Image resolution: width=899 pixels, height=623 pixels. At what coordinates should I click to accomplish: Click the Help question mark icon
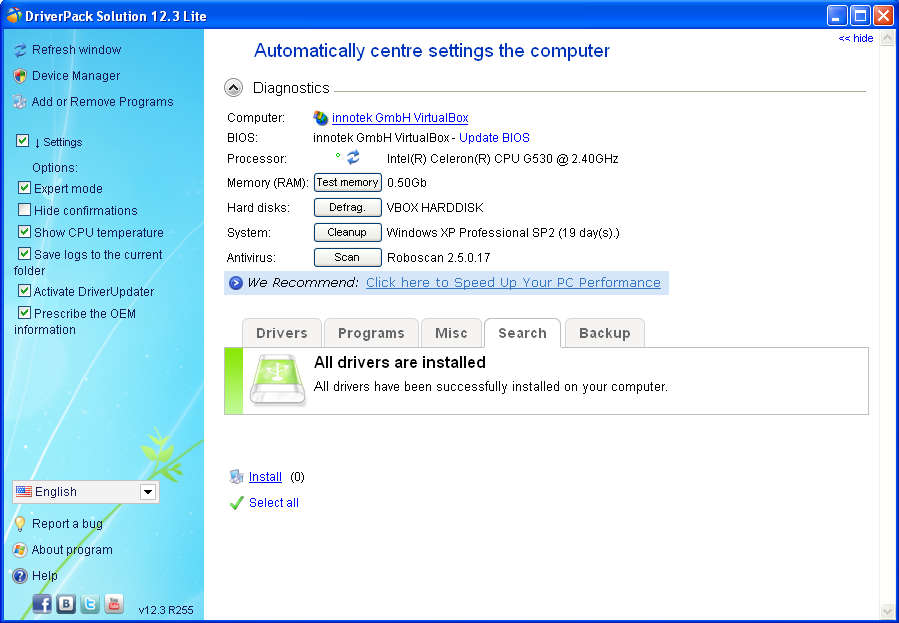click(20, 576)
